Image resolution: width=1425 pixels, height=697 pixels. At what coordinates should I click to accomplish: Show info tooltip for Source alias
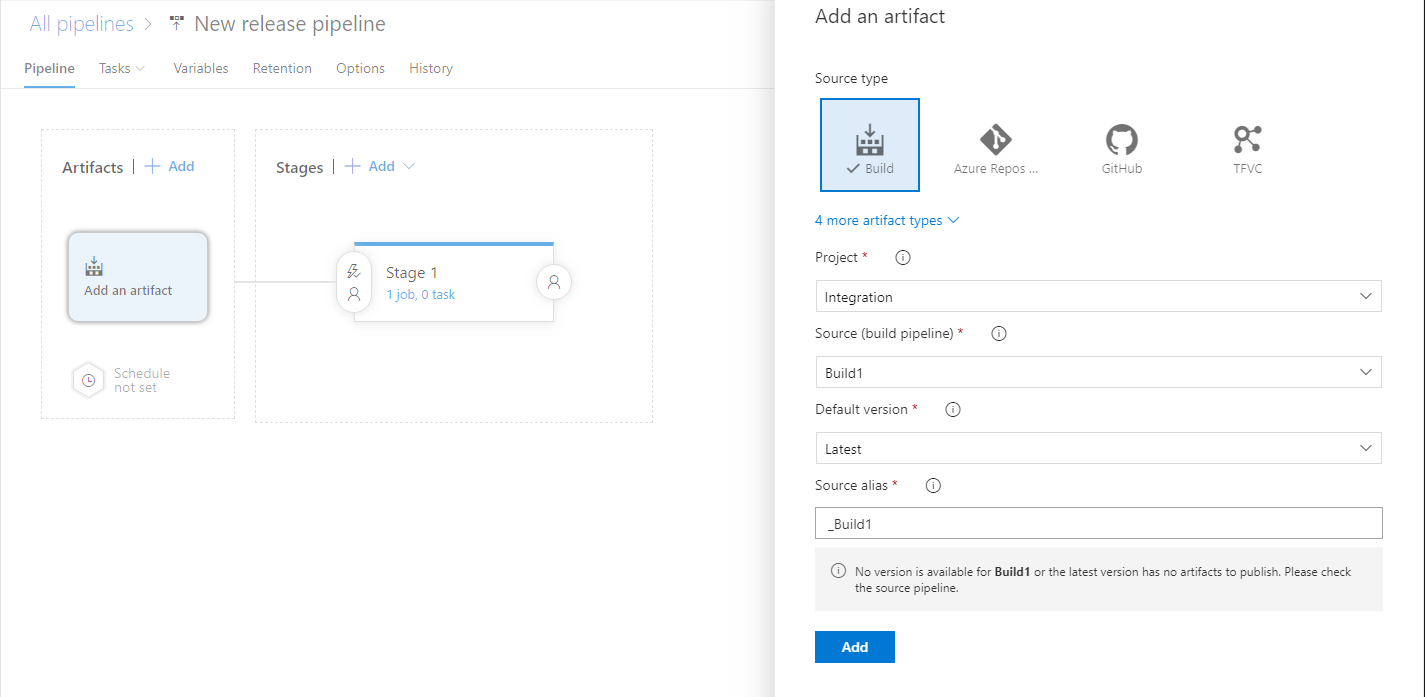pyautogui.click(x=932, y=485)
